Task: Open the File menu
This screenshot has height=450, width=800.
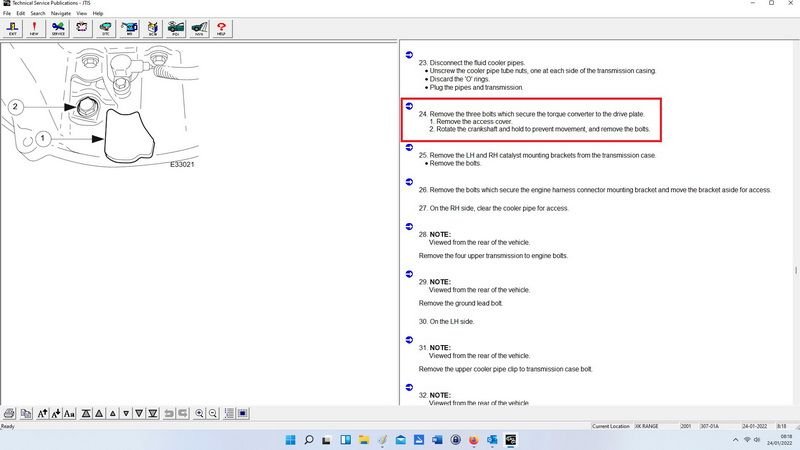Action: (x=7, y=13)
